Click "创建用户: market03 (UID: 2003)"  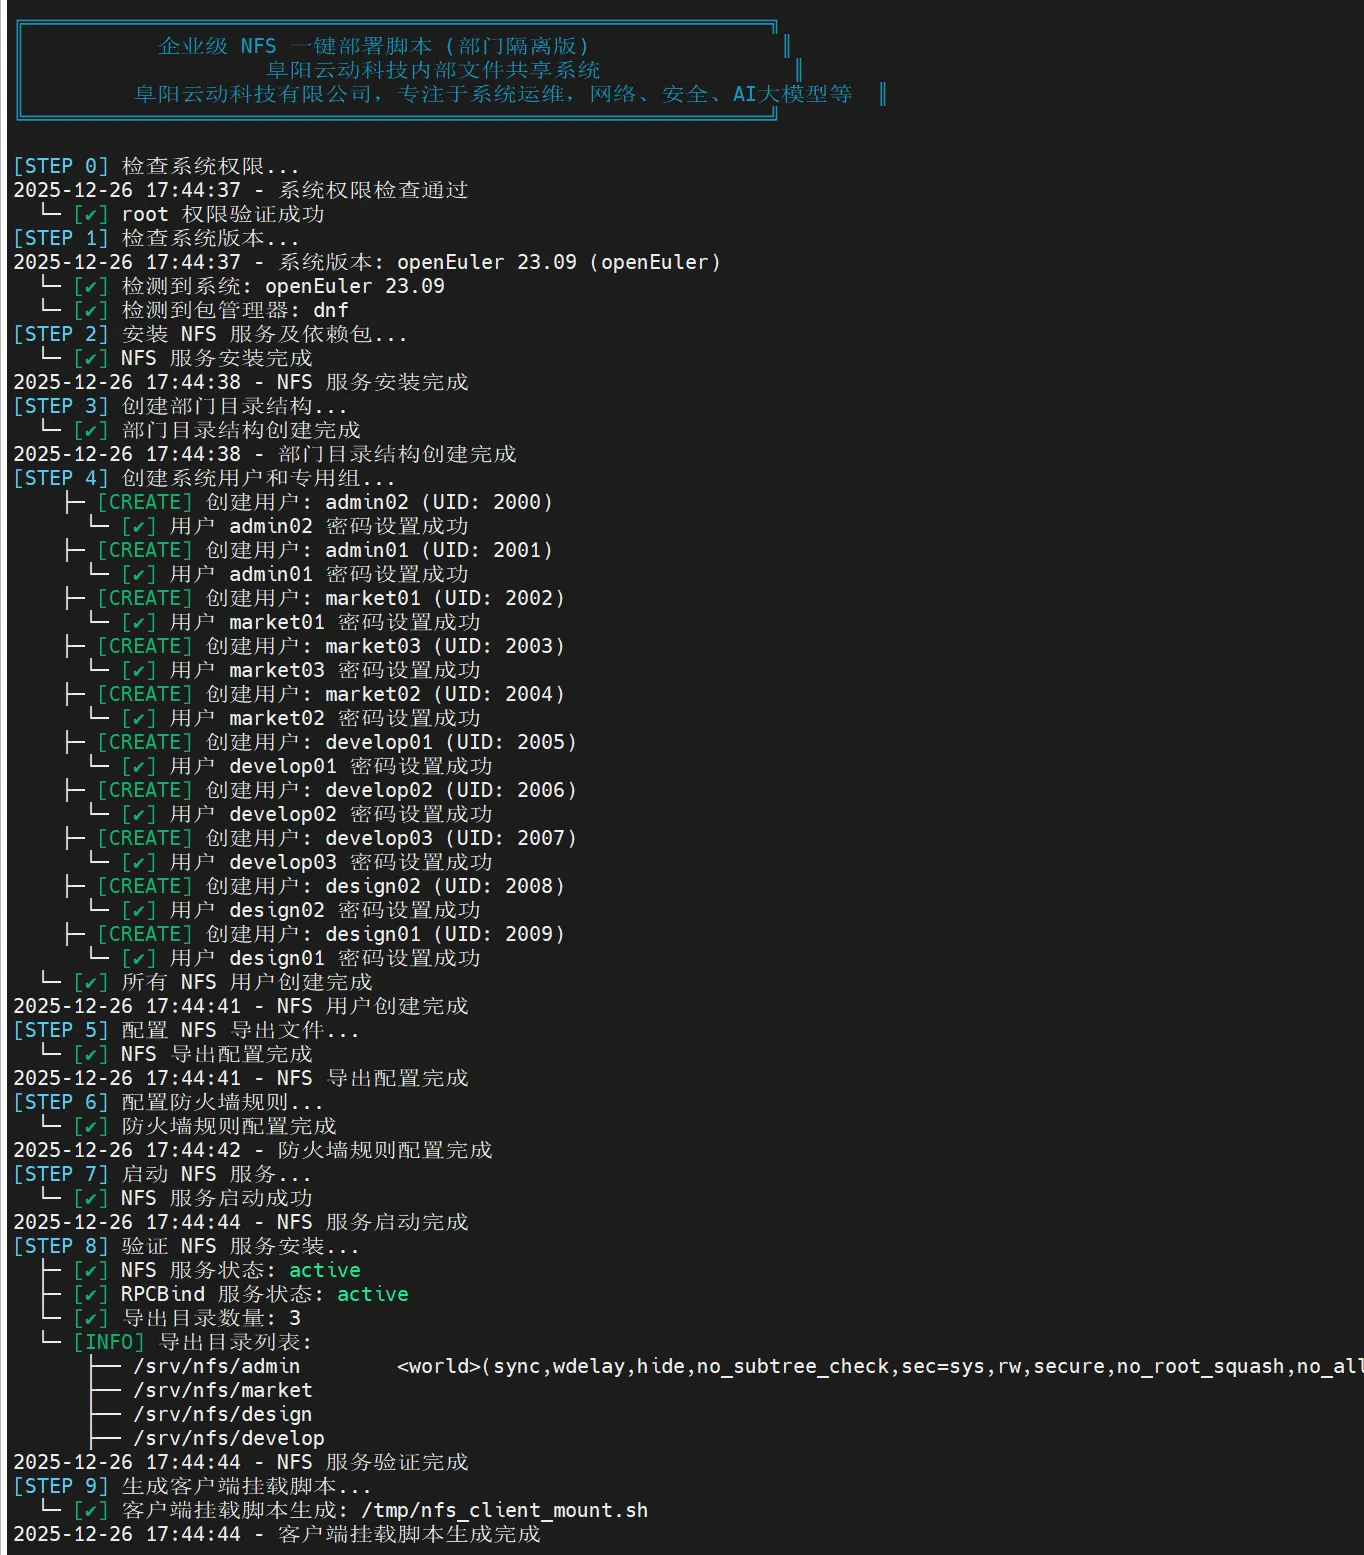tap(385, 646)
